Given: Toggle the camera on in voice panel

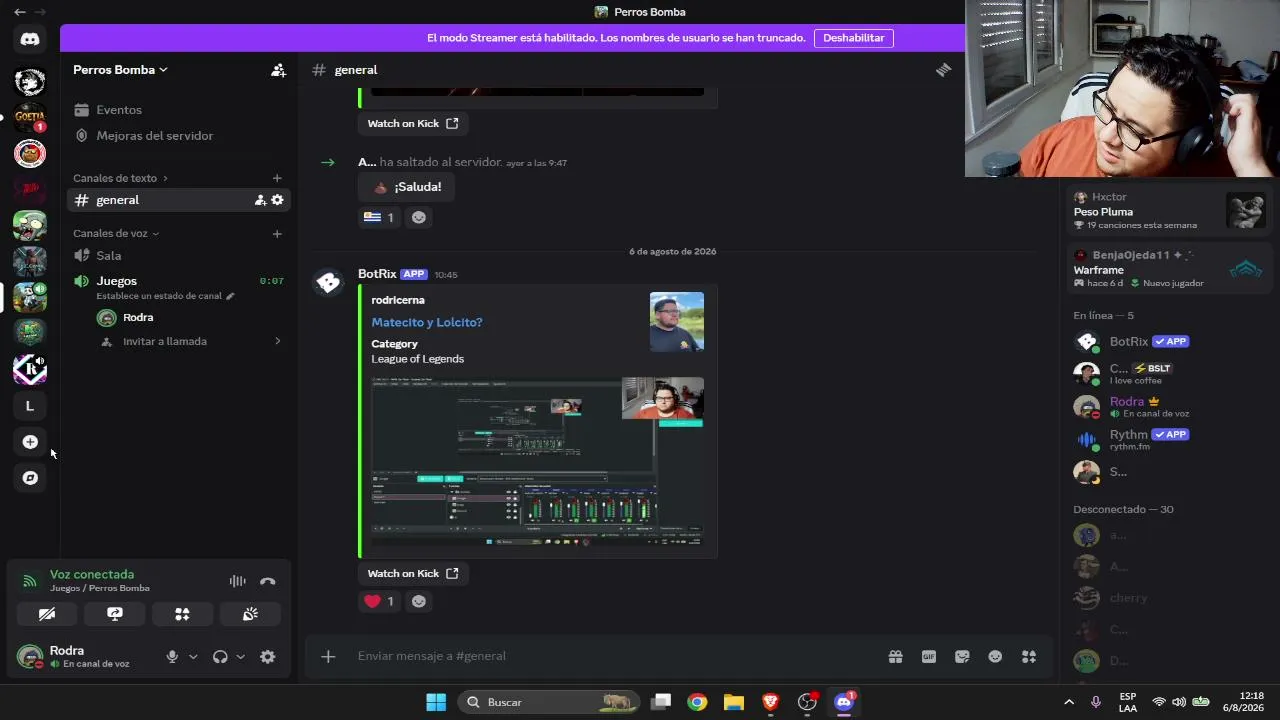Looking at the screenshot, I should (46, 614).
